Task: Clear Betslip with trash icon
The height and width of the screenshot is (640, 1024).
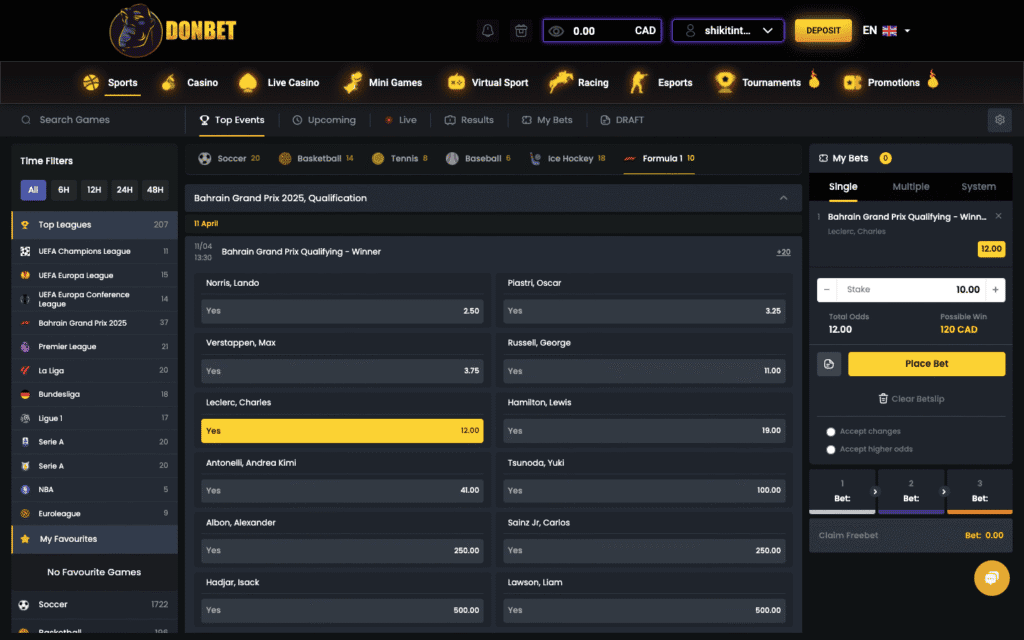Action: pyautogui.click(x=911, y=399)
